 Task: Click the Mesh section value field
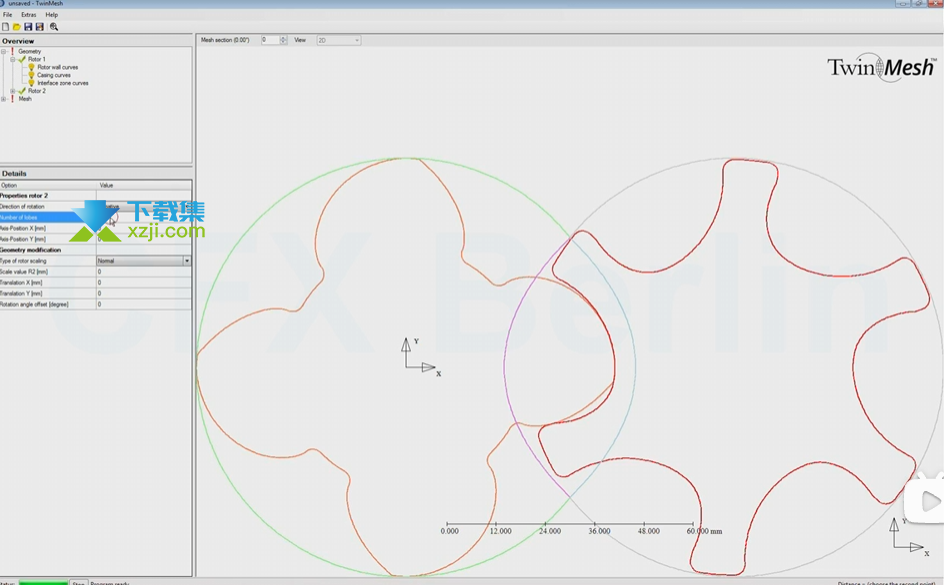[270, 40]
